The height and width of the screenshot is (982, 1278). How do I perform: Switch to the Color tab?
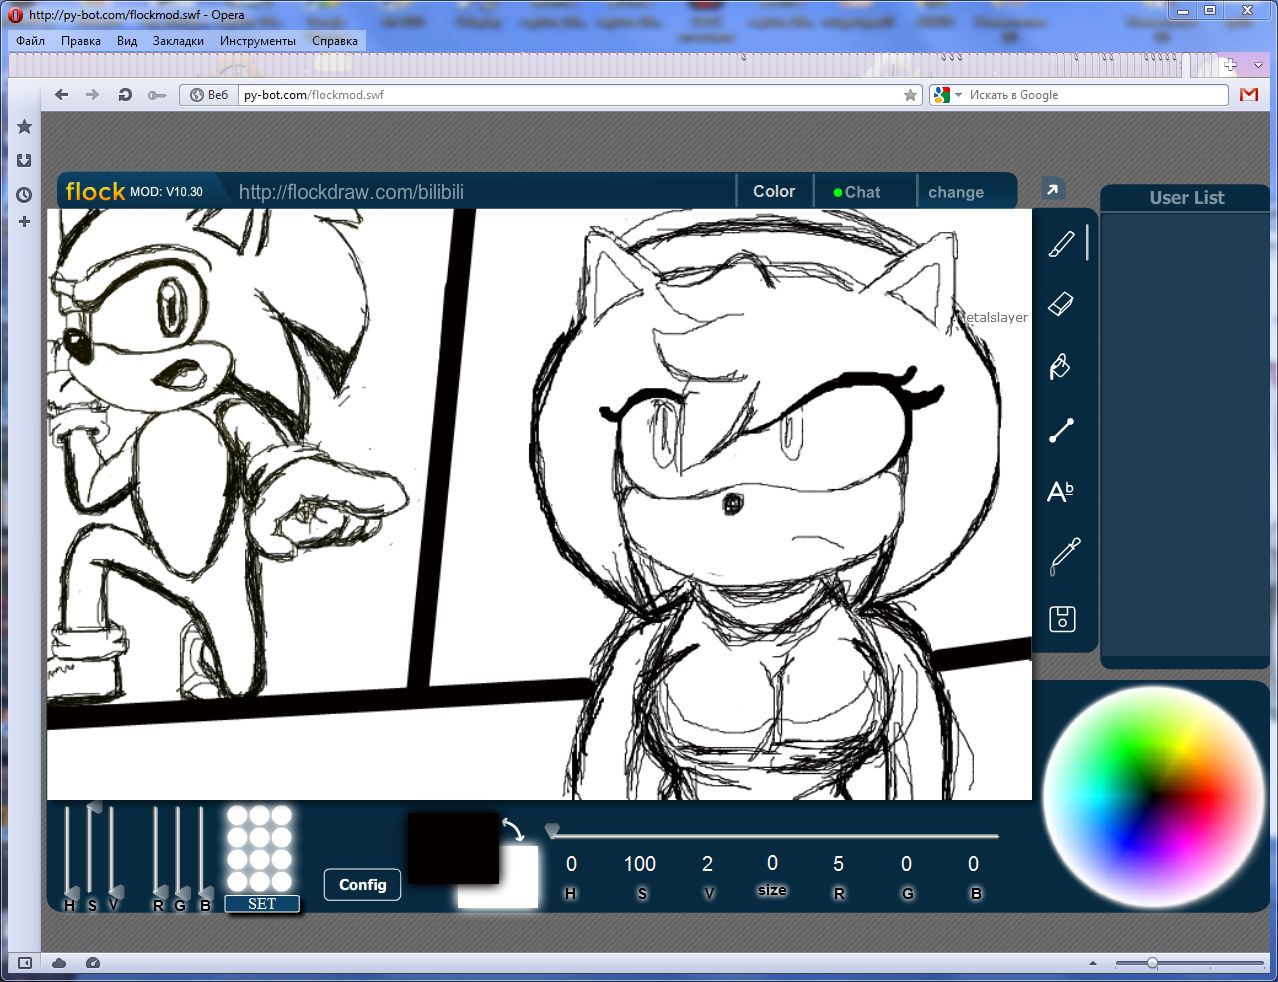click(x=774, y=191)
